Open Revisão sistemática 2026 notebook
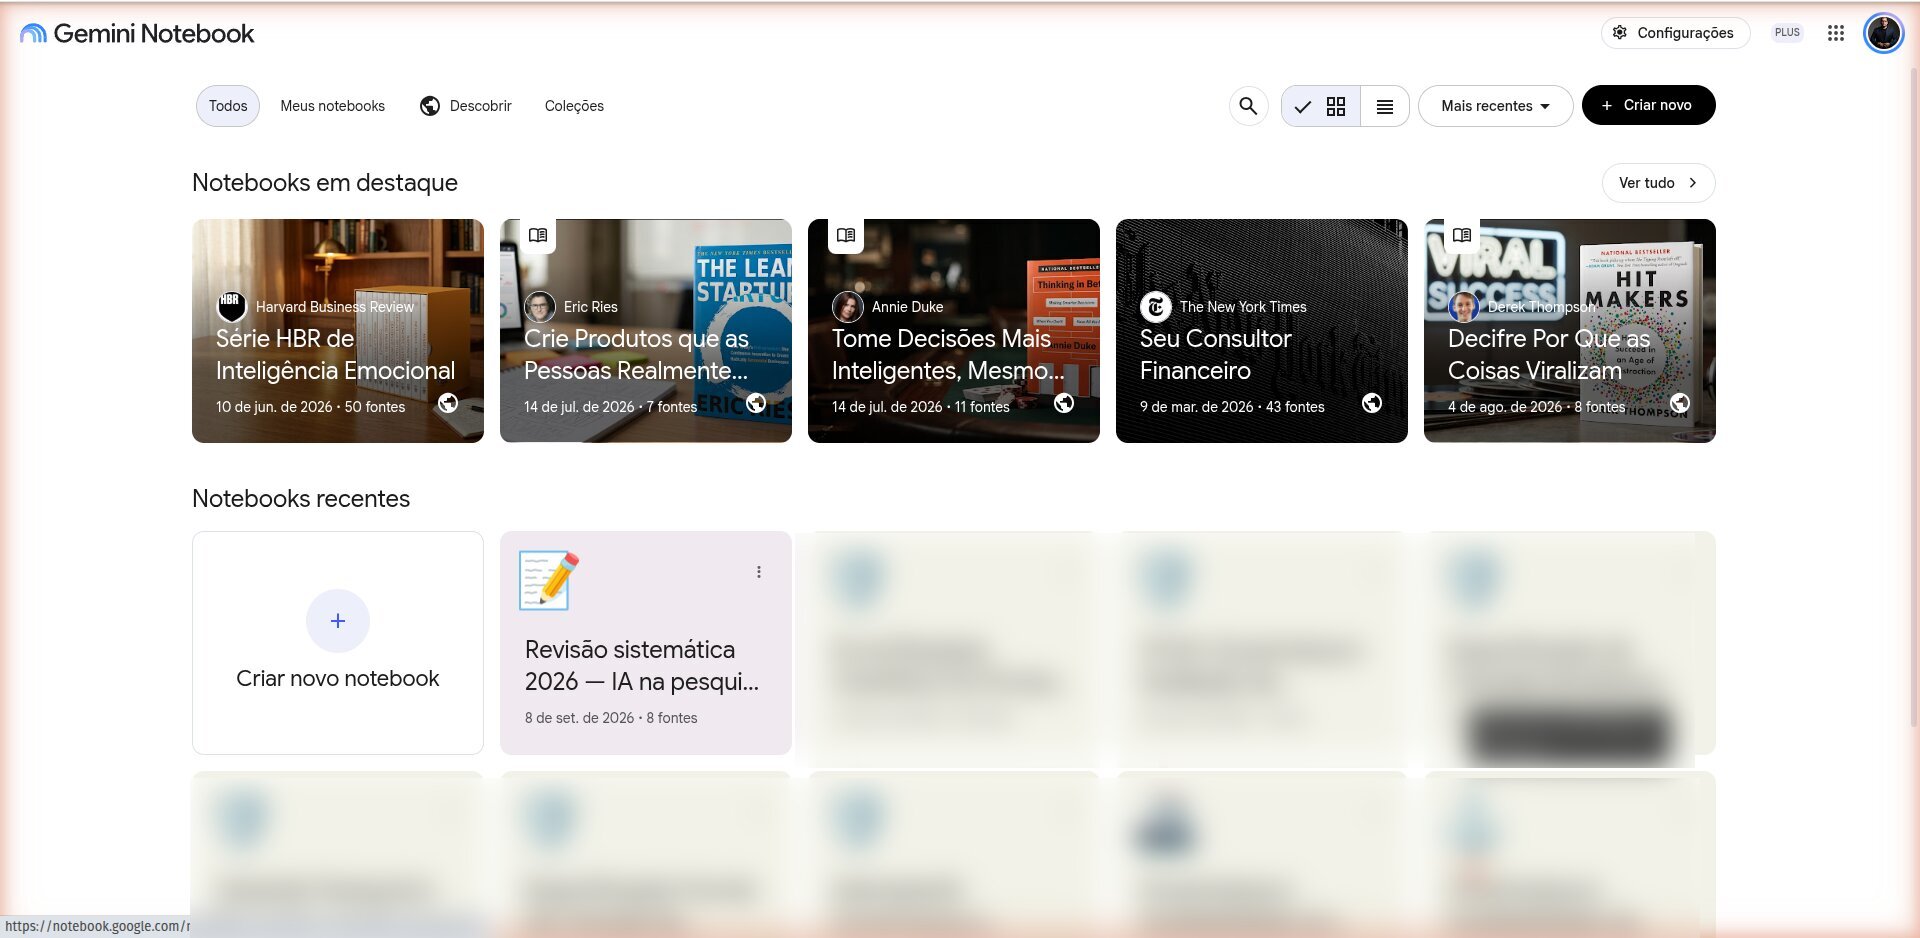The width and height of the screenshot is (1920, 938). [646, 643]
